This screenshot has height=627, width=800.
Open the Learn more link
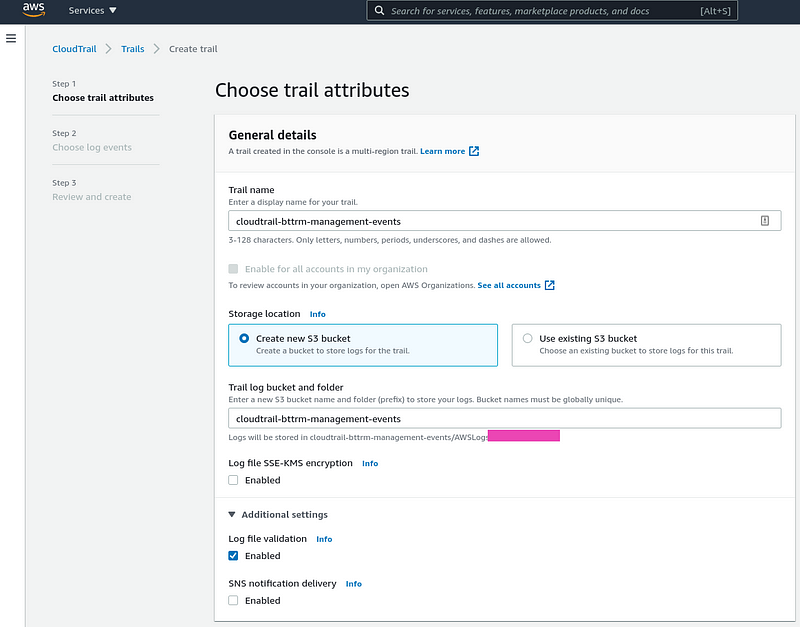(x=442, y=151)
